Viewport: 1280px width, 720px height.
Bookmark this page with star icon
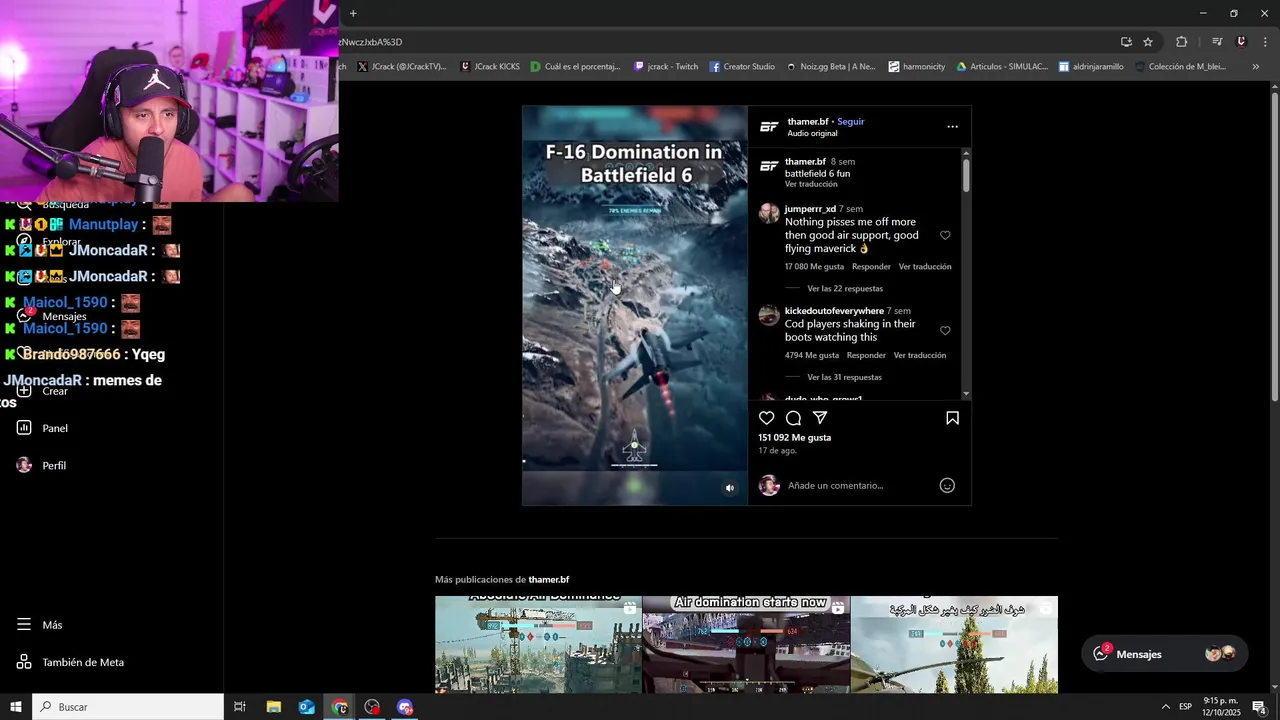[1148, 42]
